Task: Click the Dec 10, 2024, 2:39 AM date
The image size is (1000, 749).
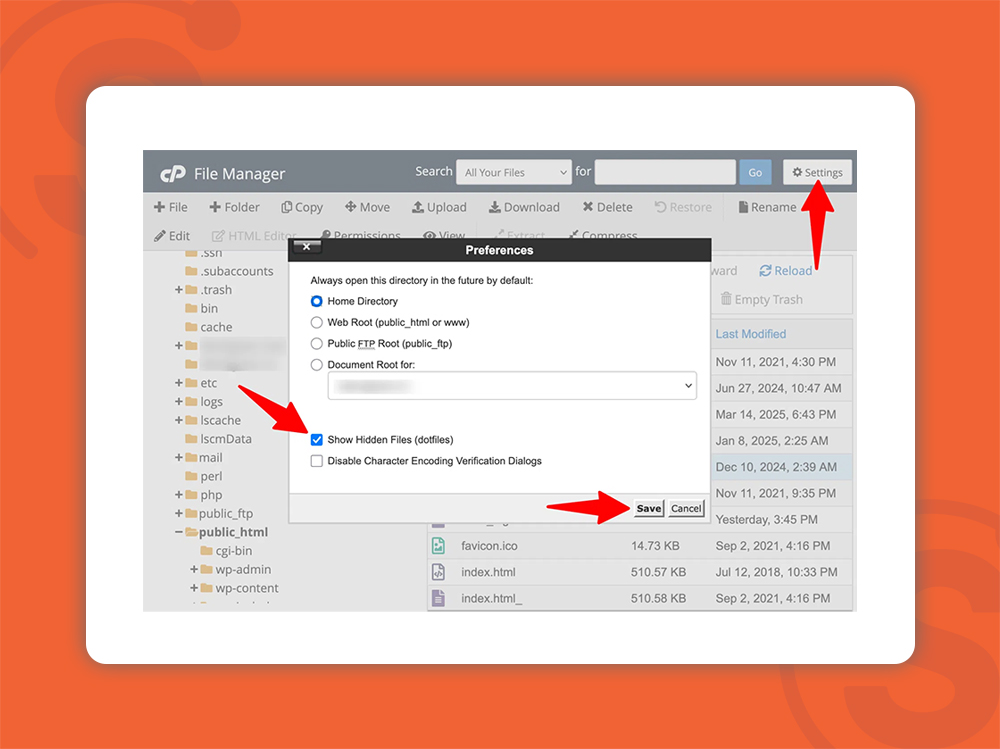Action: click(x=776, y=467)
